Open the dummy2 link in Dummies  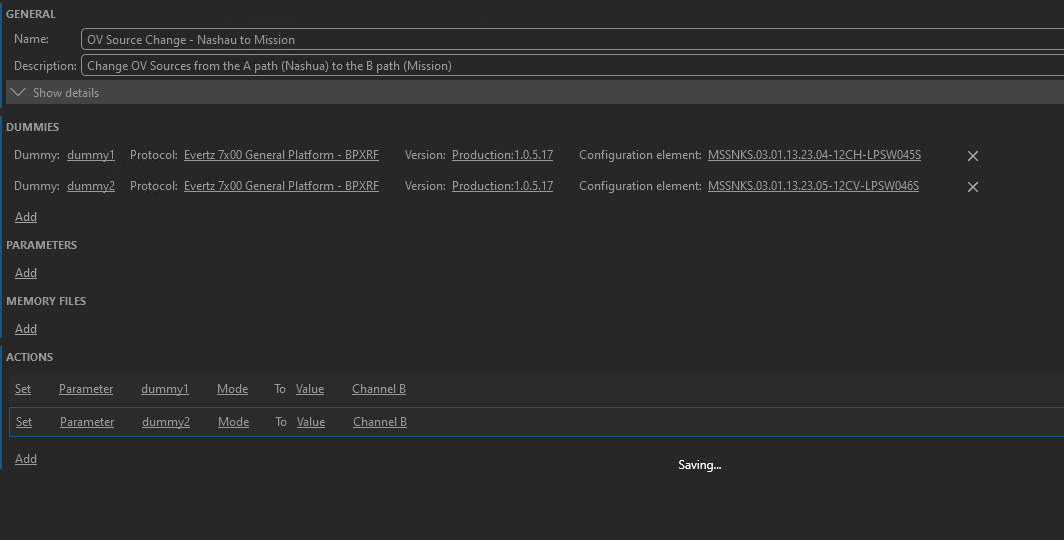pos(91,186)
